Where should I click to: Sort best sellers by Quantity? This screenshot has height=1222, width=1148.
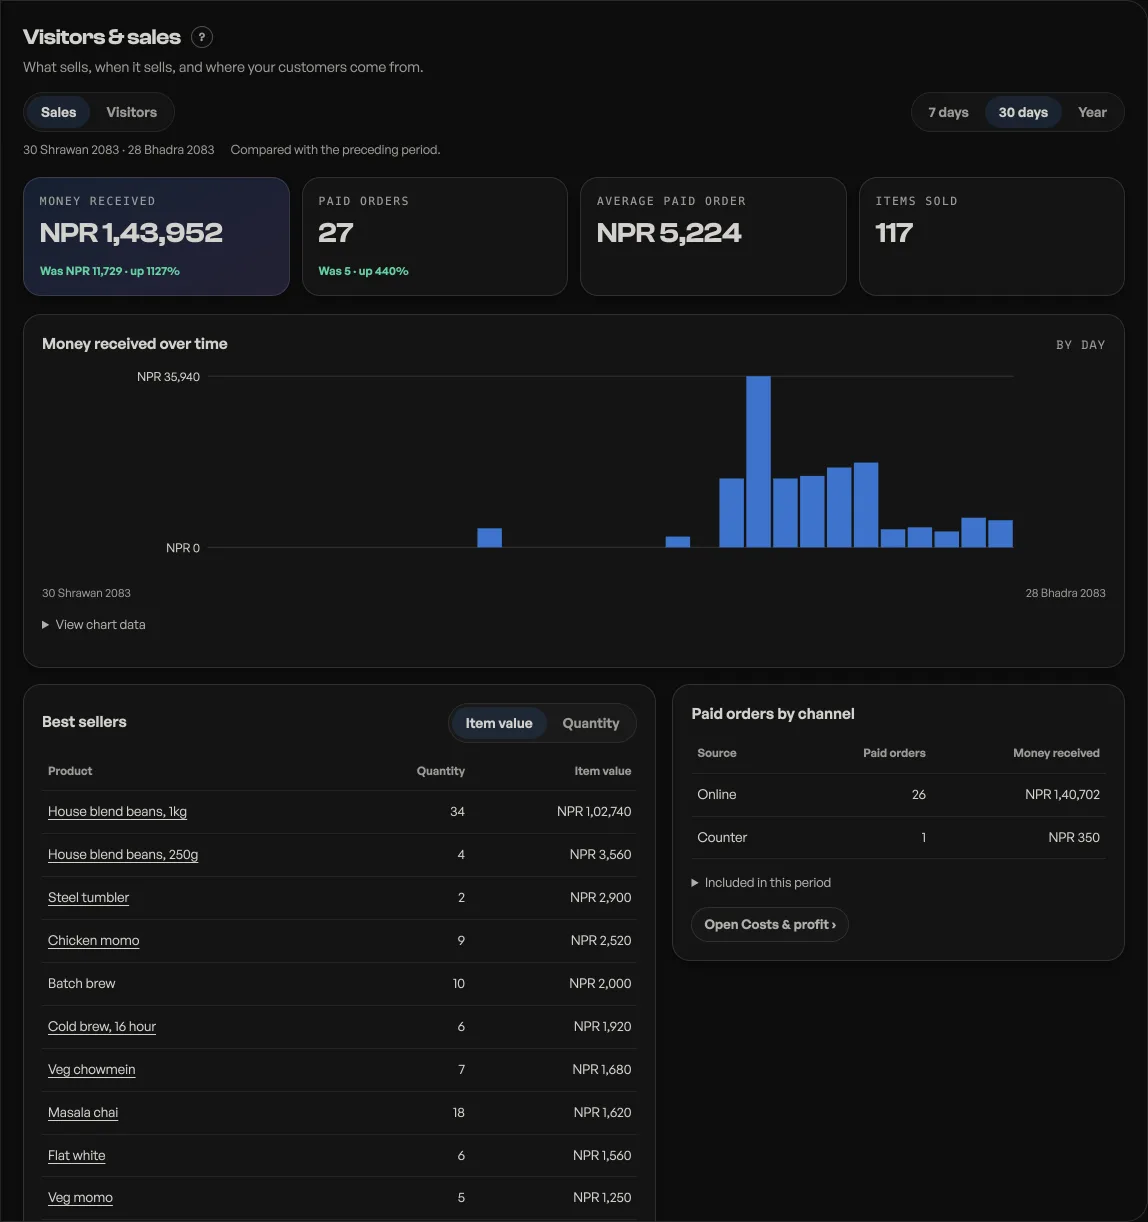(x=591, y=723)
